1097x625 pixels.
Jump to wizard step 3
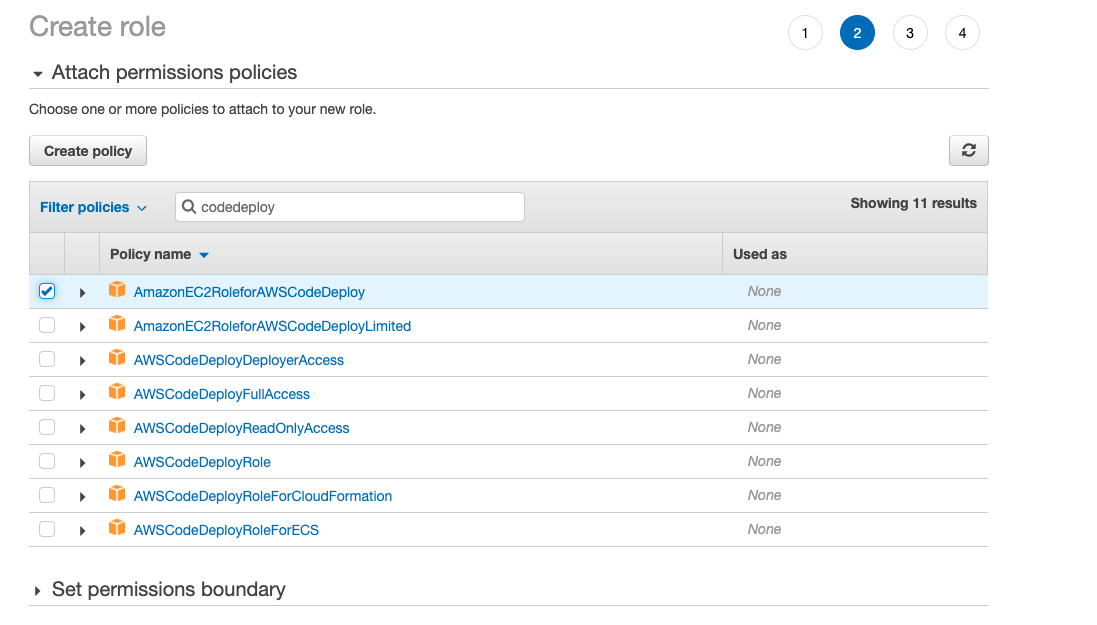click(909, 33)
